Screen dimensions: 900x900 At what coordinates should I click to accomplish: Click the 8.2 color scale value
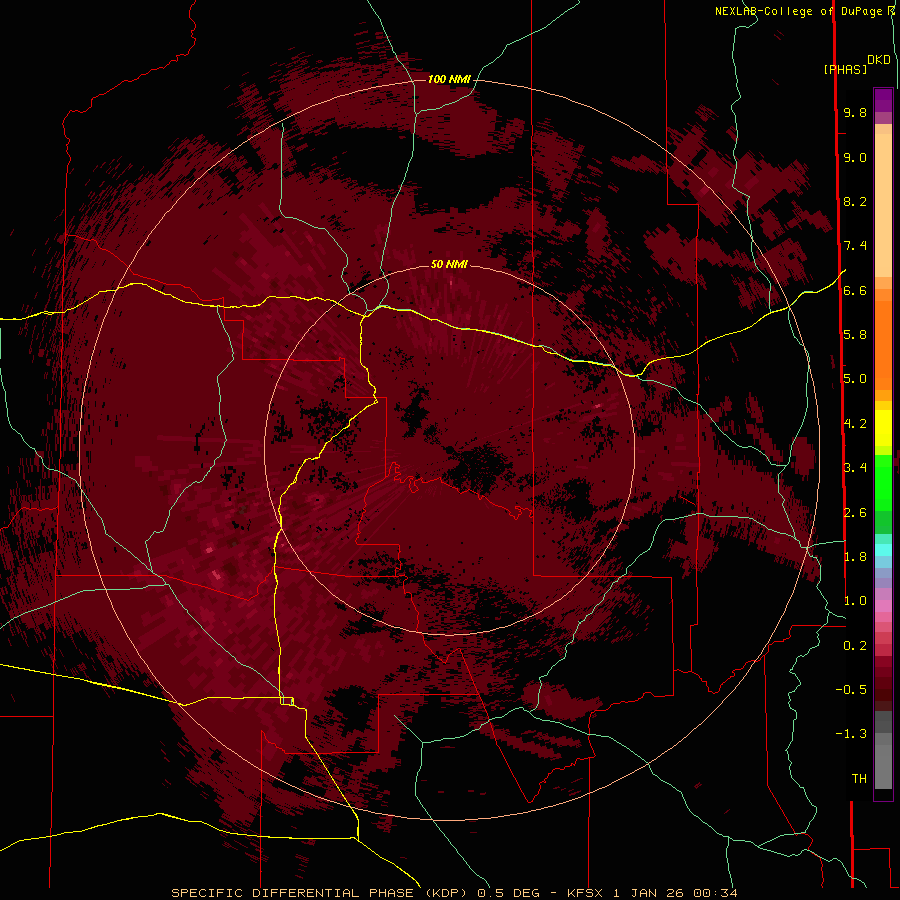[855, 201]
